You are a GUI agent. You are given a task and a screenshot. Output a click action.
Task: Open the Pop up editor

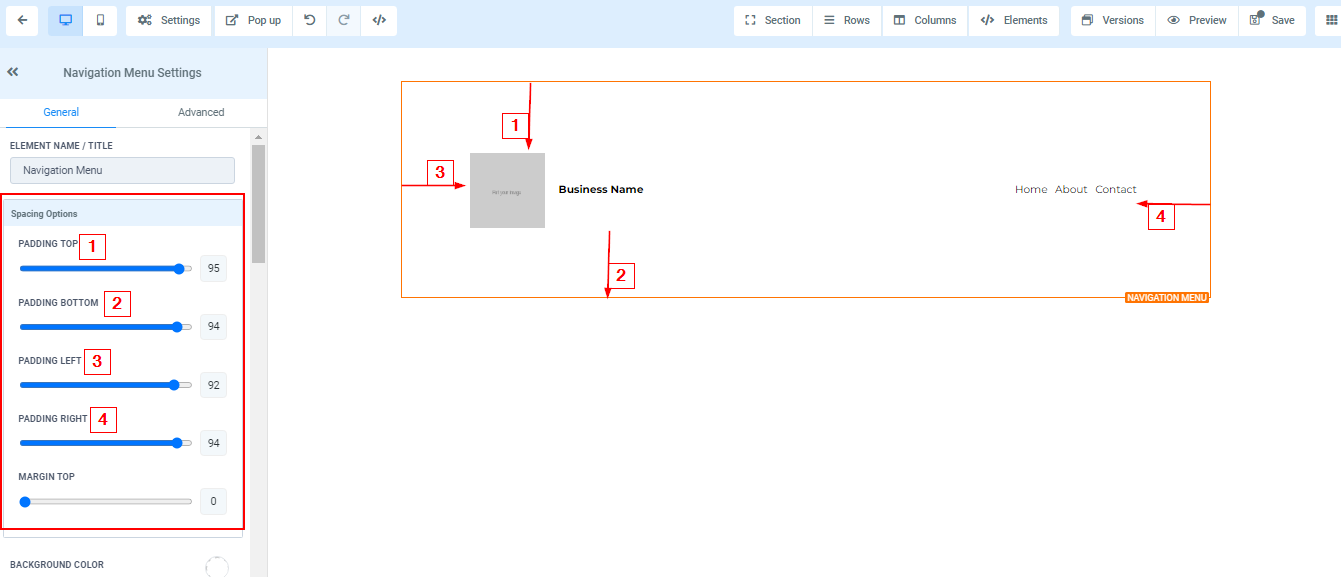click(x=253, y=20)
